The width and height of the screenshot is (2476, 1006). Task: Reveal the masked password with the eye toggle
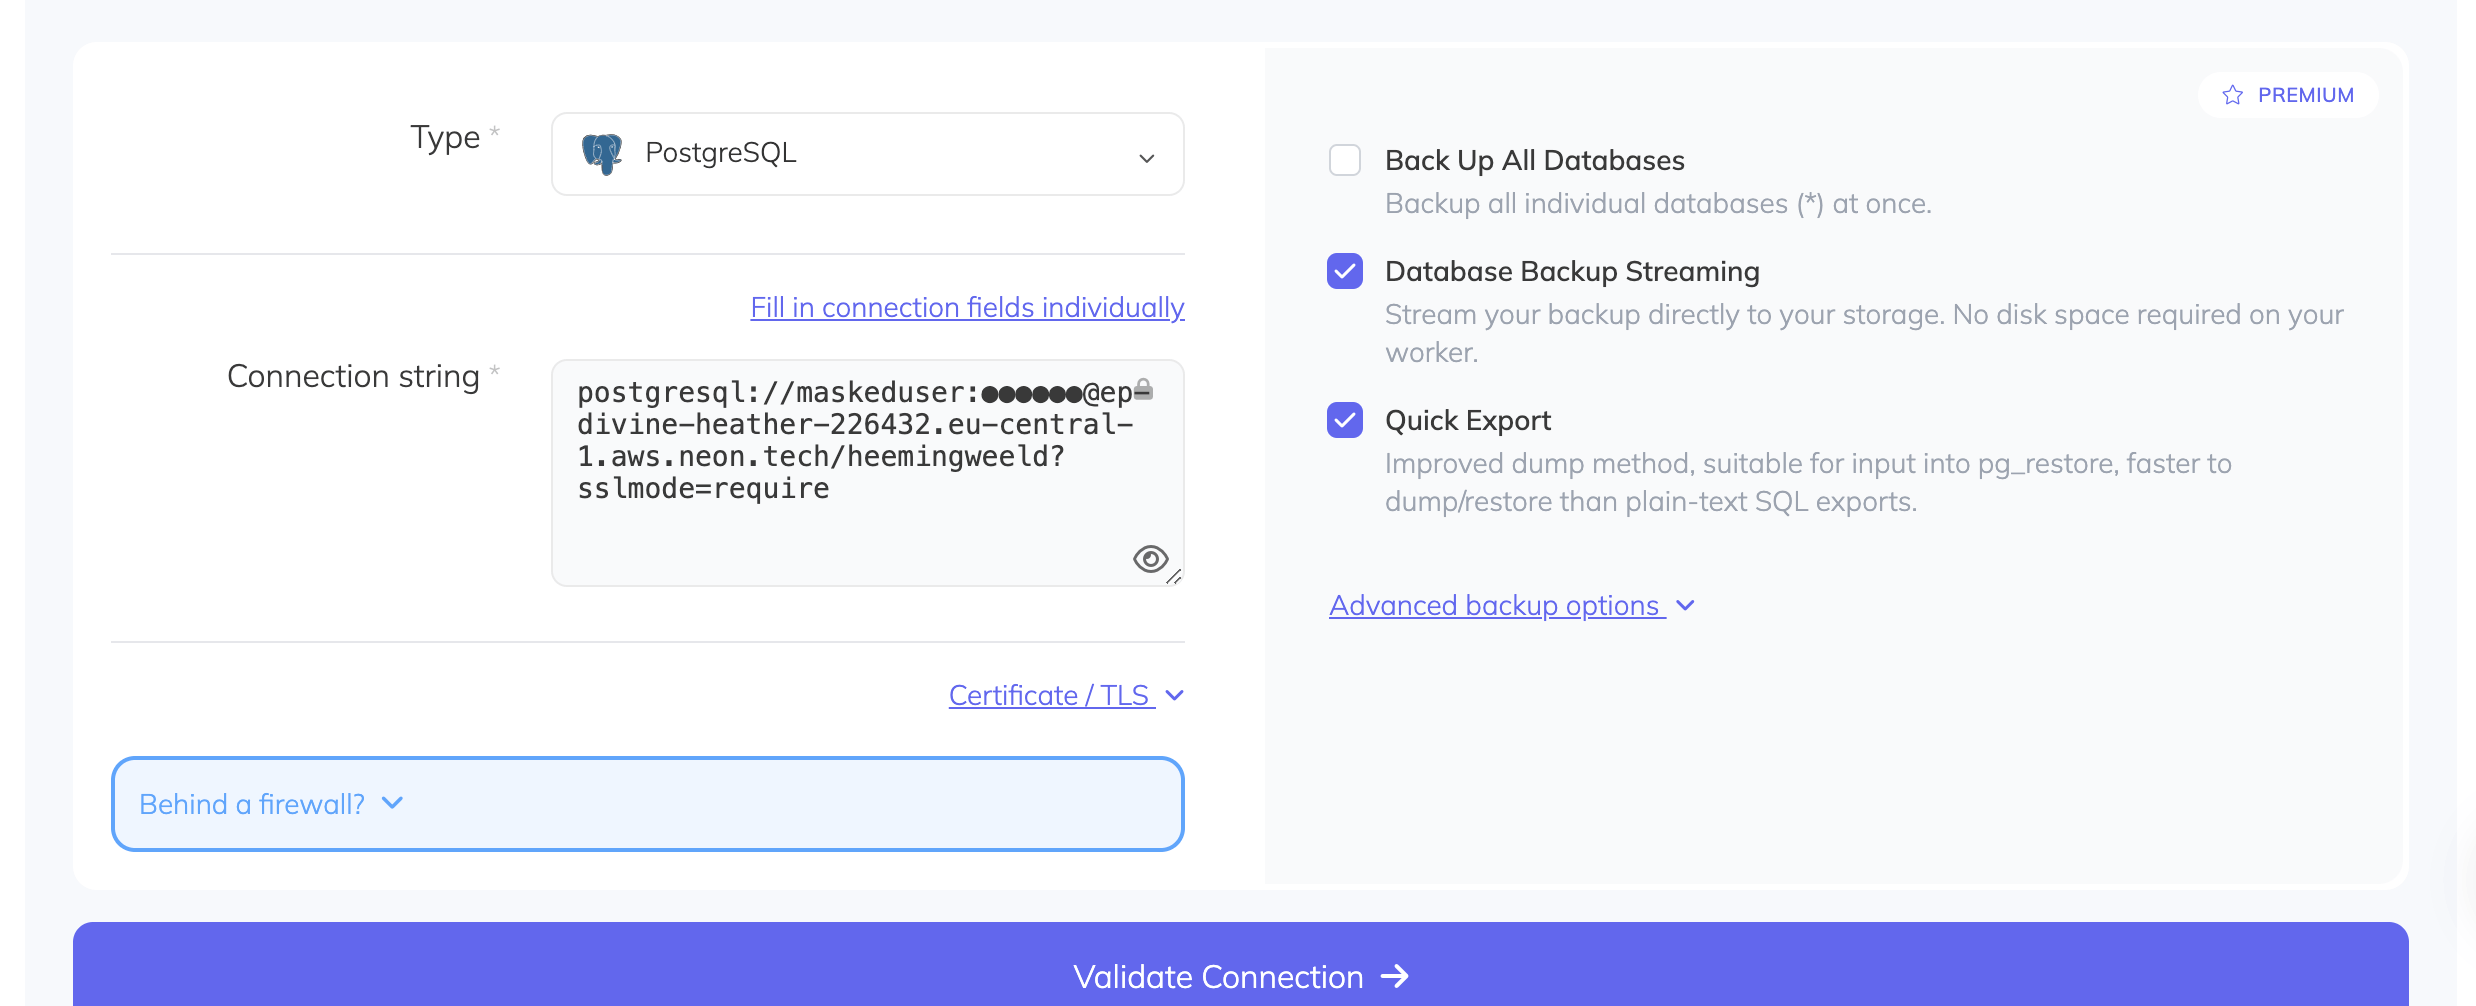point(1150,559)
